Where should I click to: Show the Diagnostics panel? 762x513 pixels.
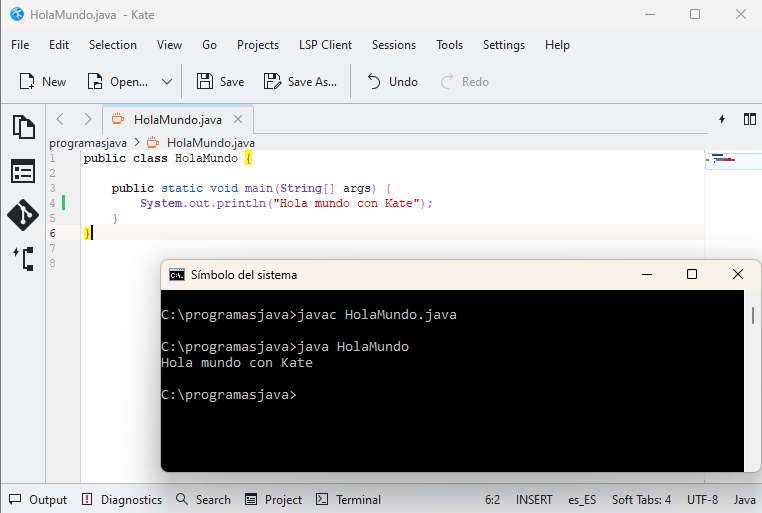click(121, 499)
